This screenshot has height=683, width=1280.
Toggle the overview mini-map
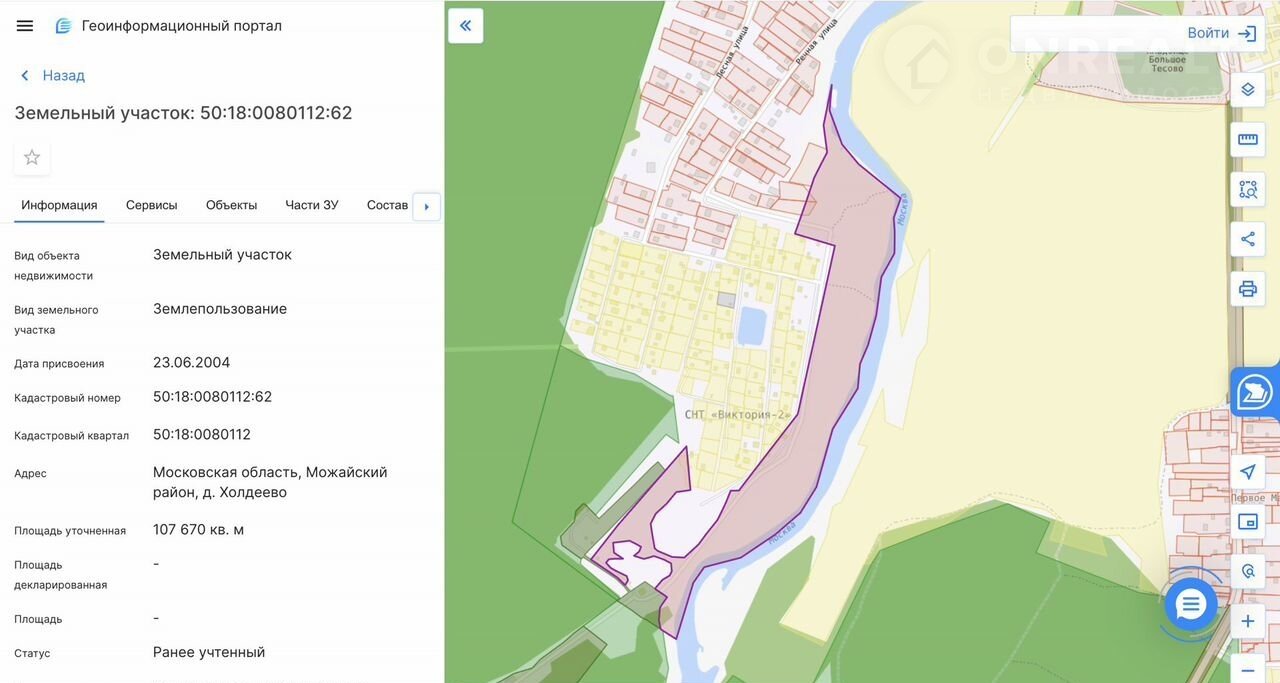[1247, 522]
